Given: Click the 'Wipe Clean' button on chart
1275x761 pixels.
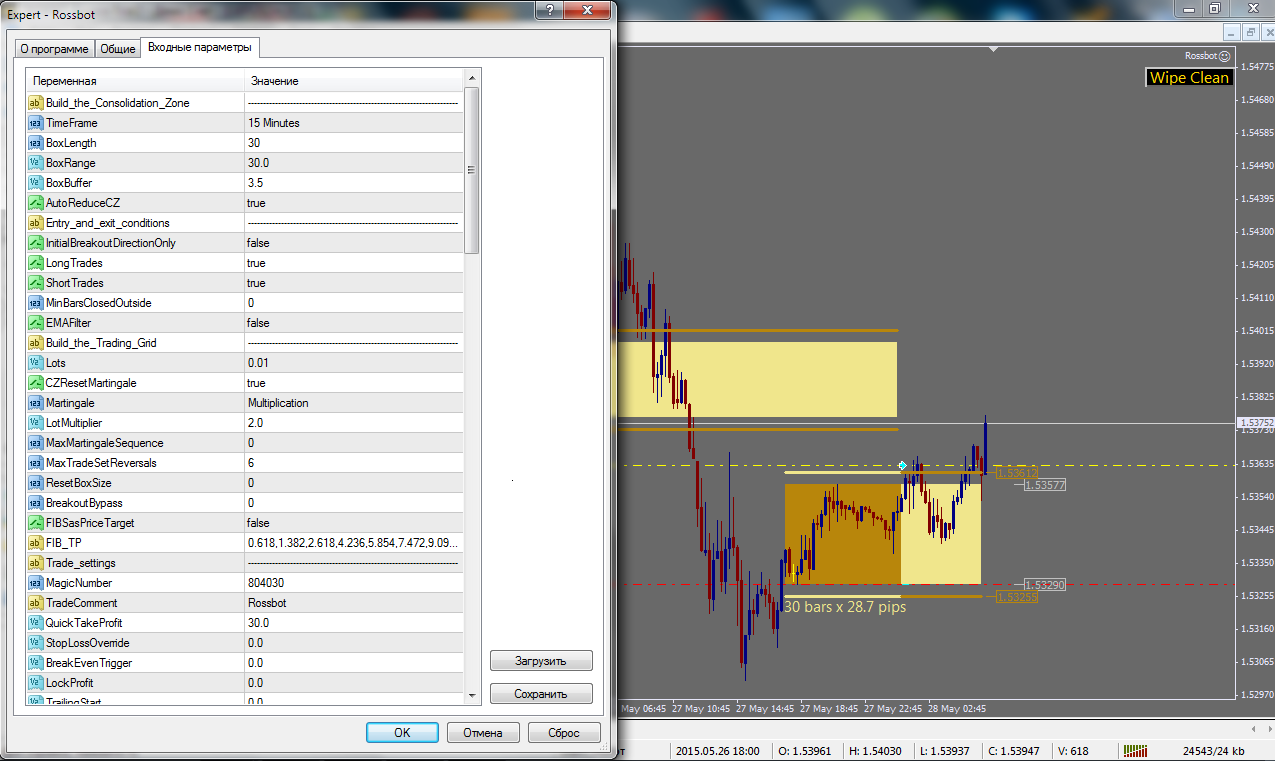Looking at the screenshot, I should (1189, 78).
